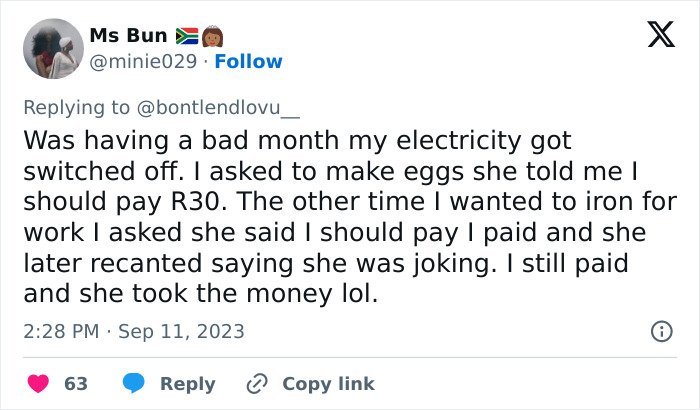Click the chain link icon
Screen dimensions: 700x410
coord(256,384)
